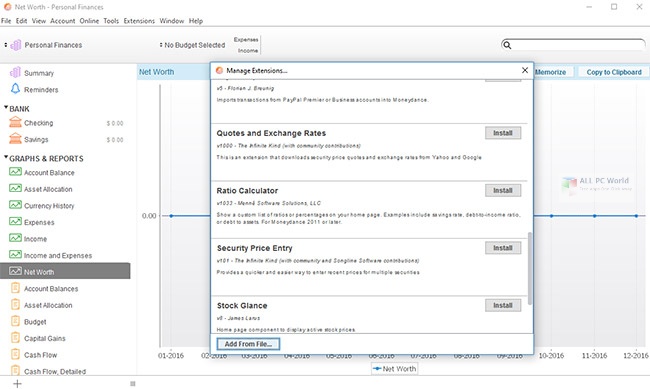Click the Checking balance $0.00
Image resolution: width=650 pixels, height=389 pixels.
click(115, 123)
